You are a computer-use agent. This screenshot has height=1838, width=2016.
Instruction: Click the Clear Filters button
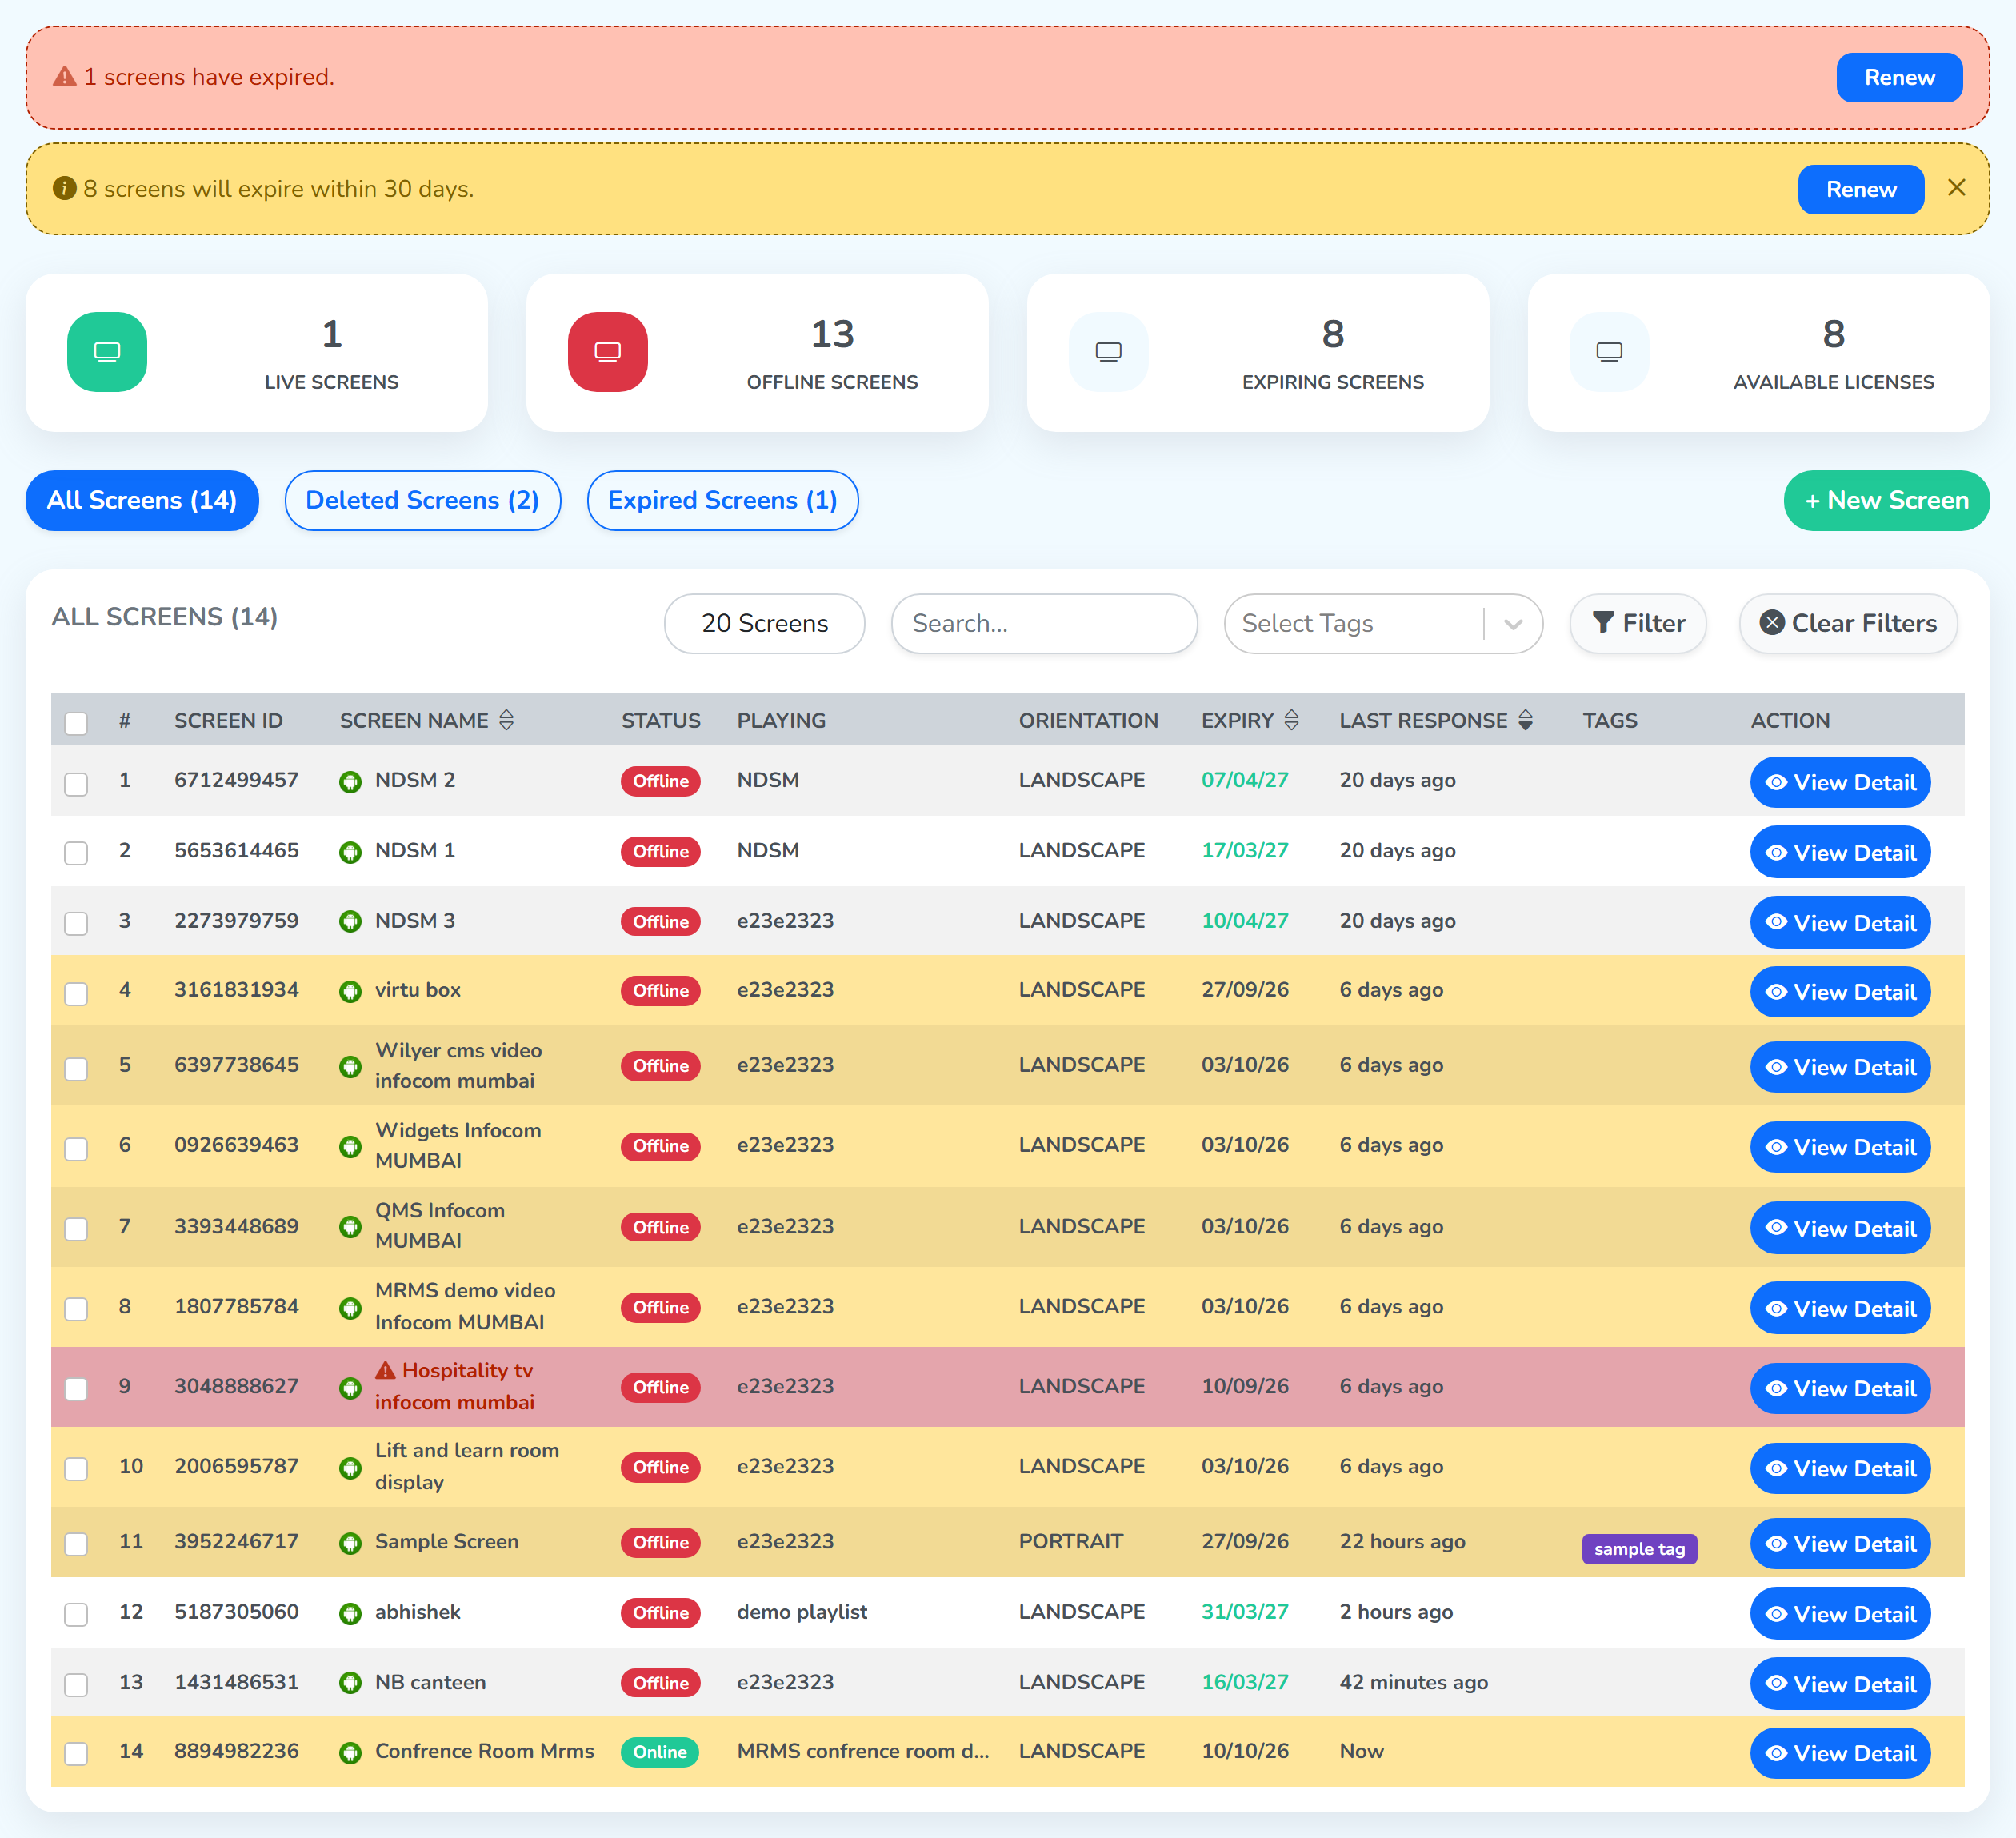click(1848, 624)
